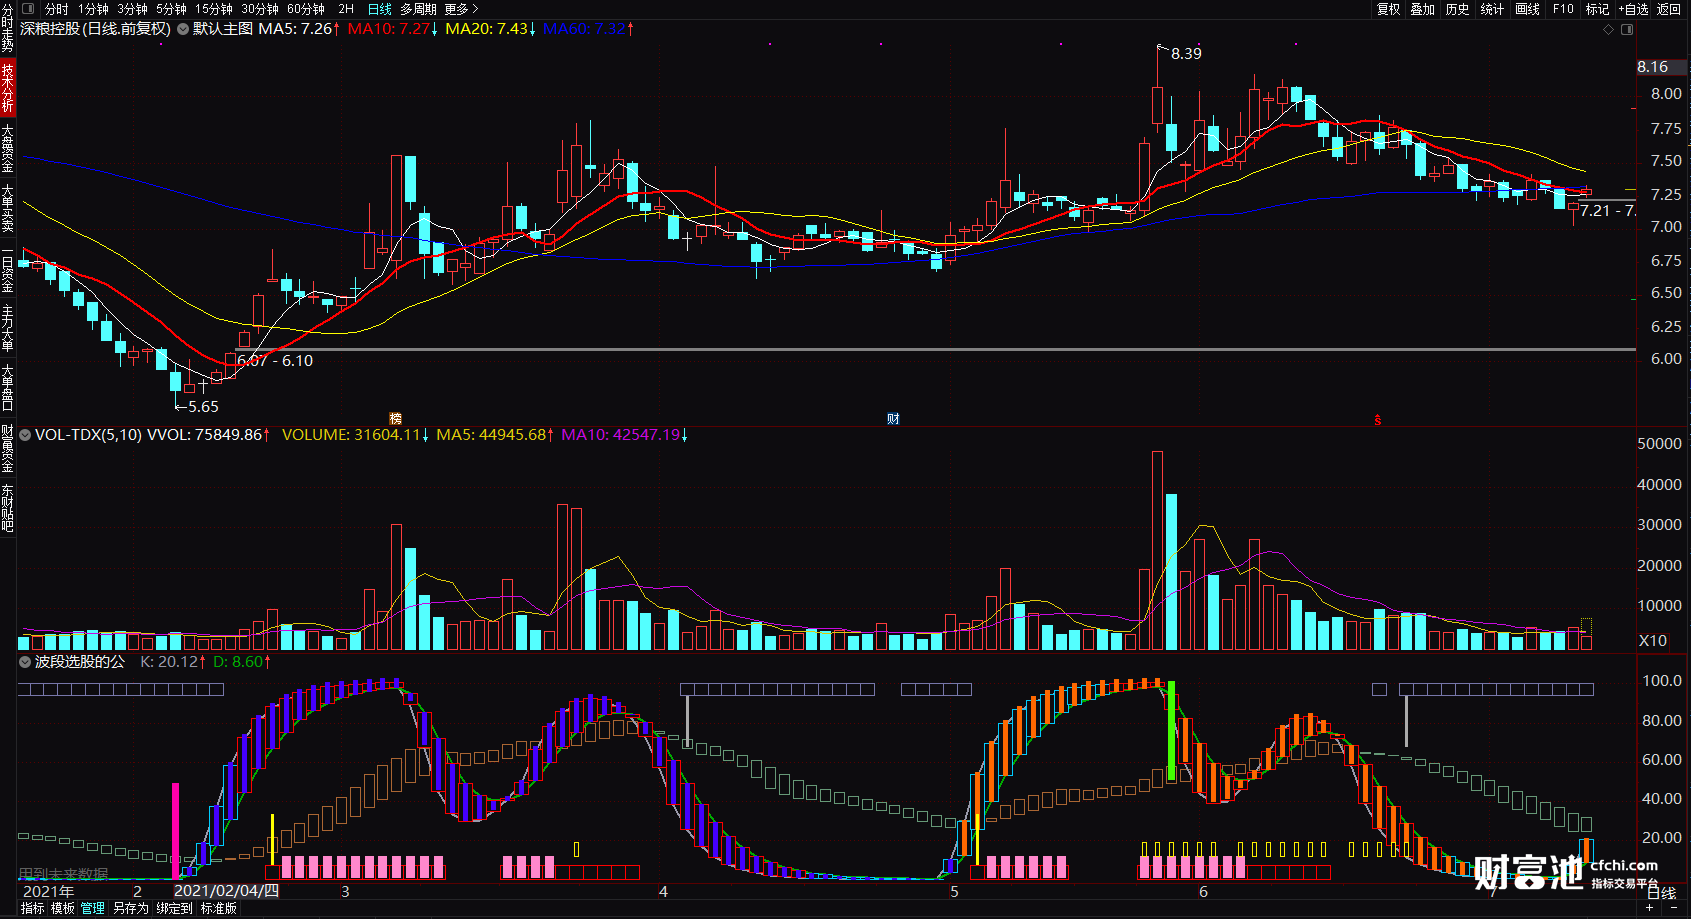Click the 5.65 low price label
The width and height of the screenshot is (1691, 919).
pyautogui.click(x=203, y=406)
